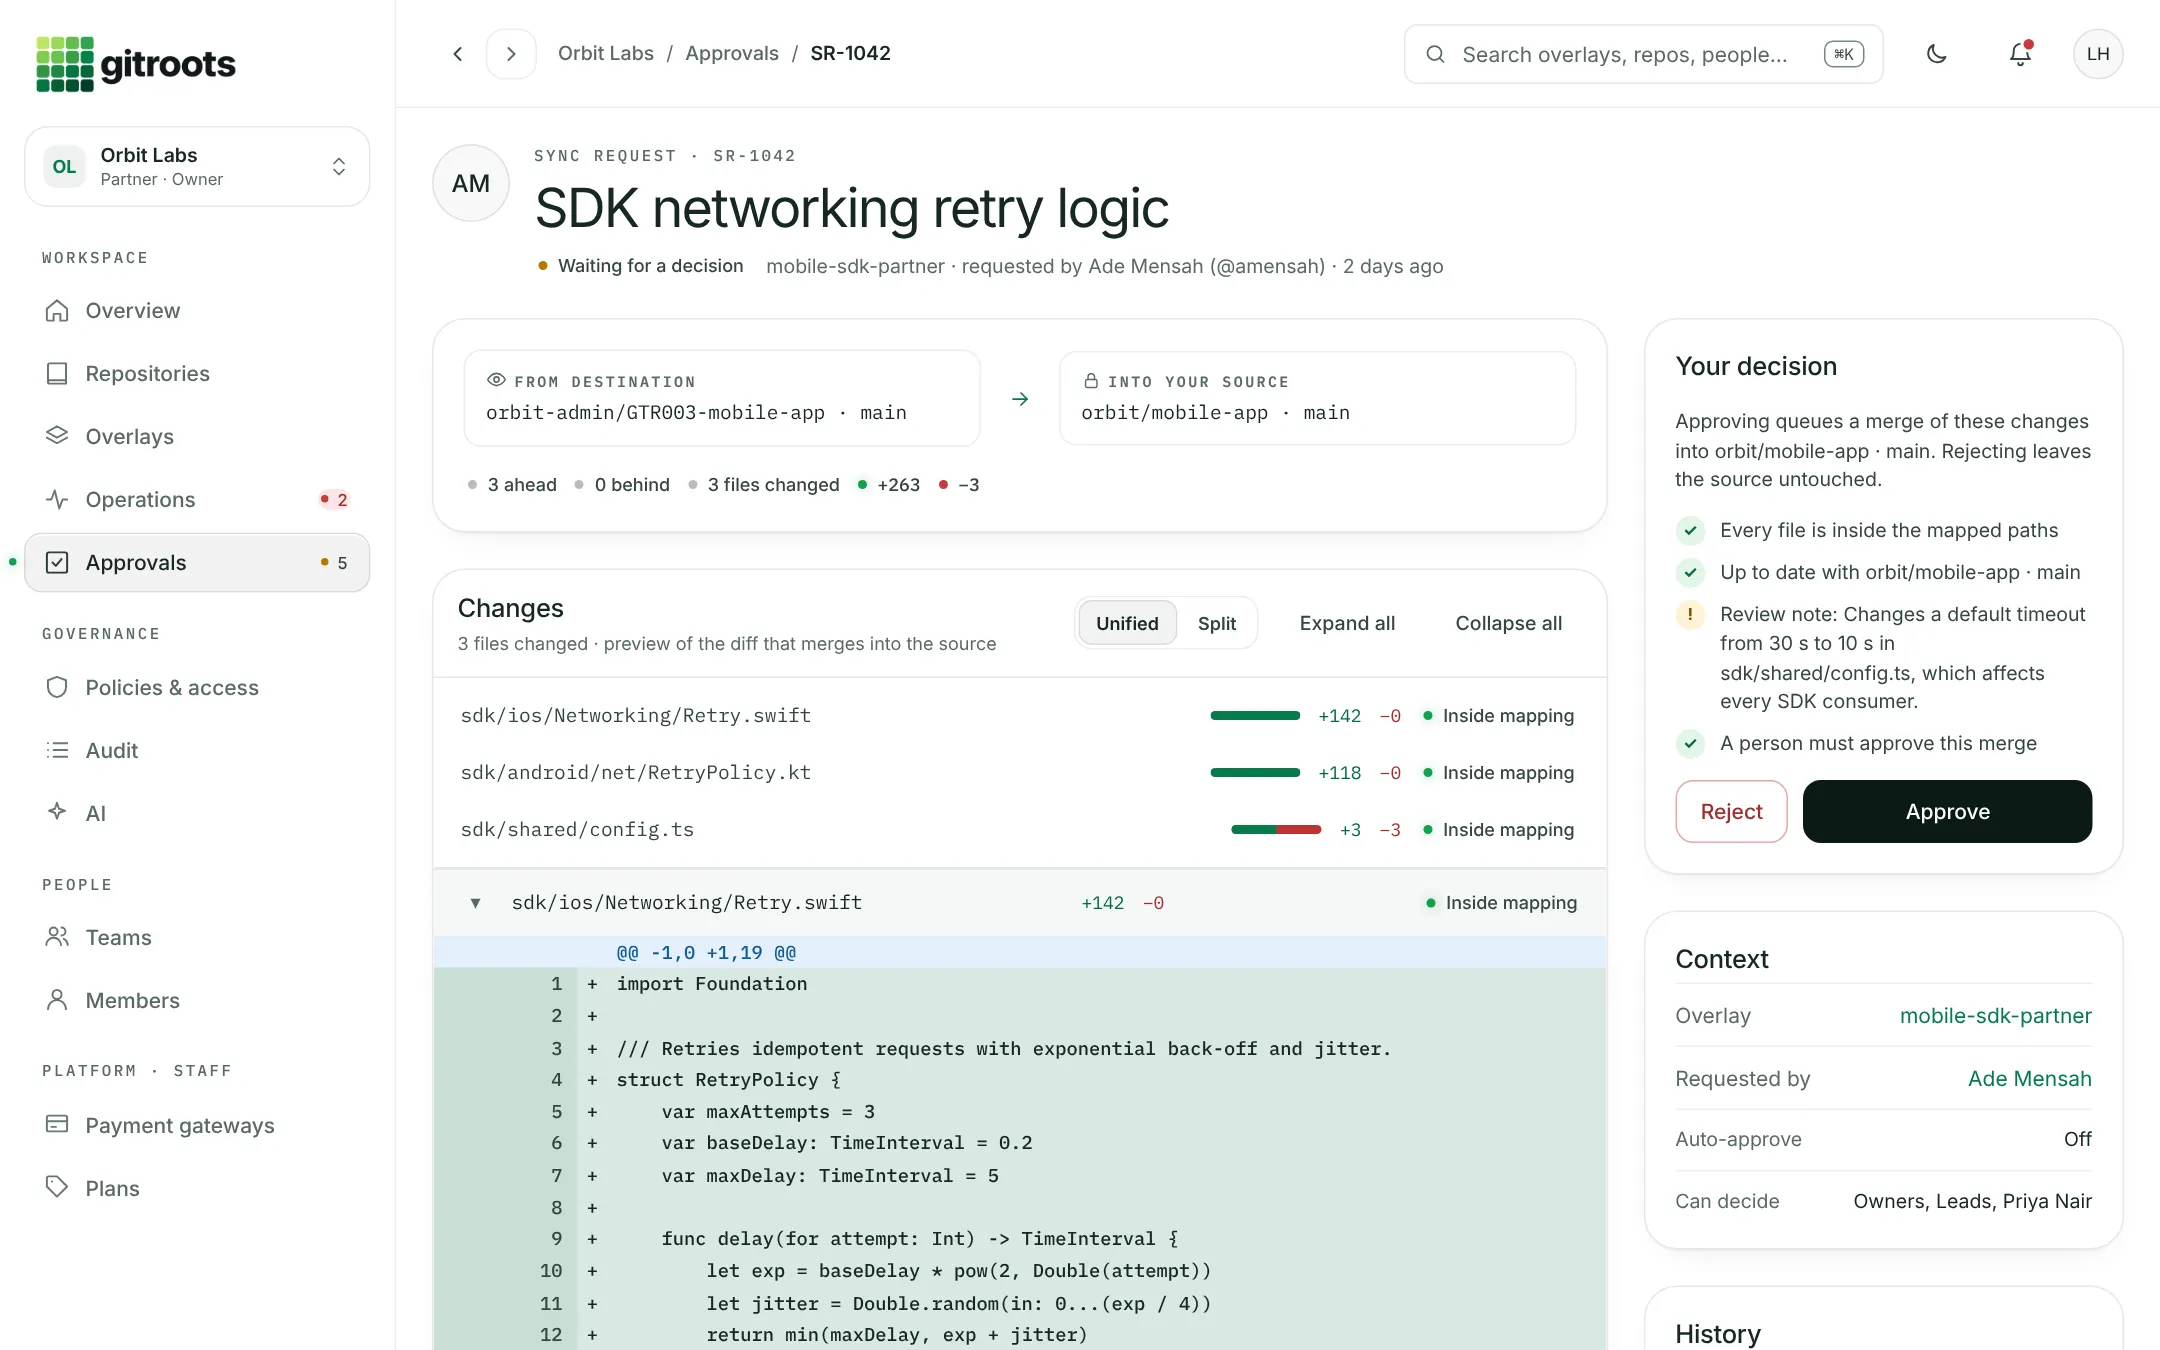Viewport: 2160px width, 1350px height.
Task: Click the lock icon by INTO YOUR SOURCE
Action: pos(1091,381)
